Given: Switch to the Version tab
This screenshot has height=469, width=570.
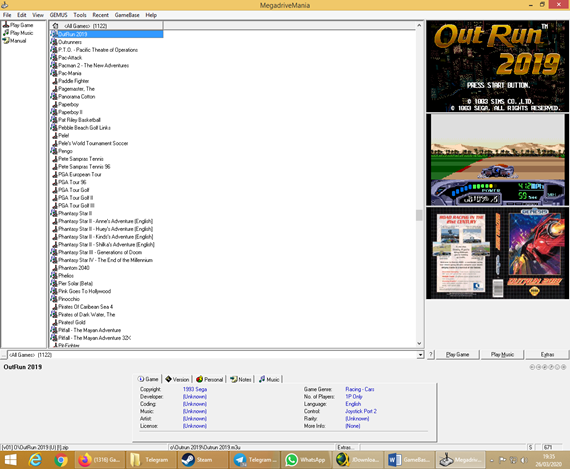Looking at the screenshot, I should 177,379.
